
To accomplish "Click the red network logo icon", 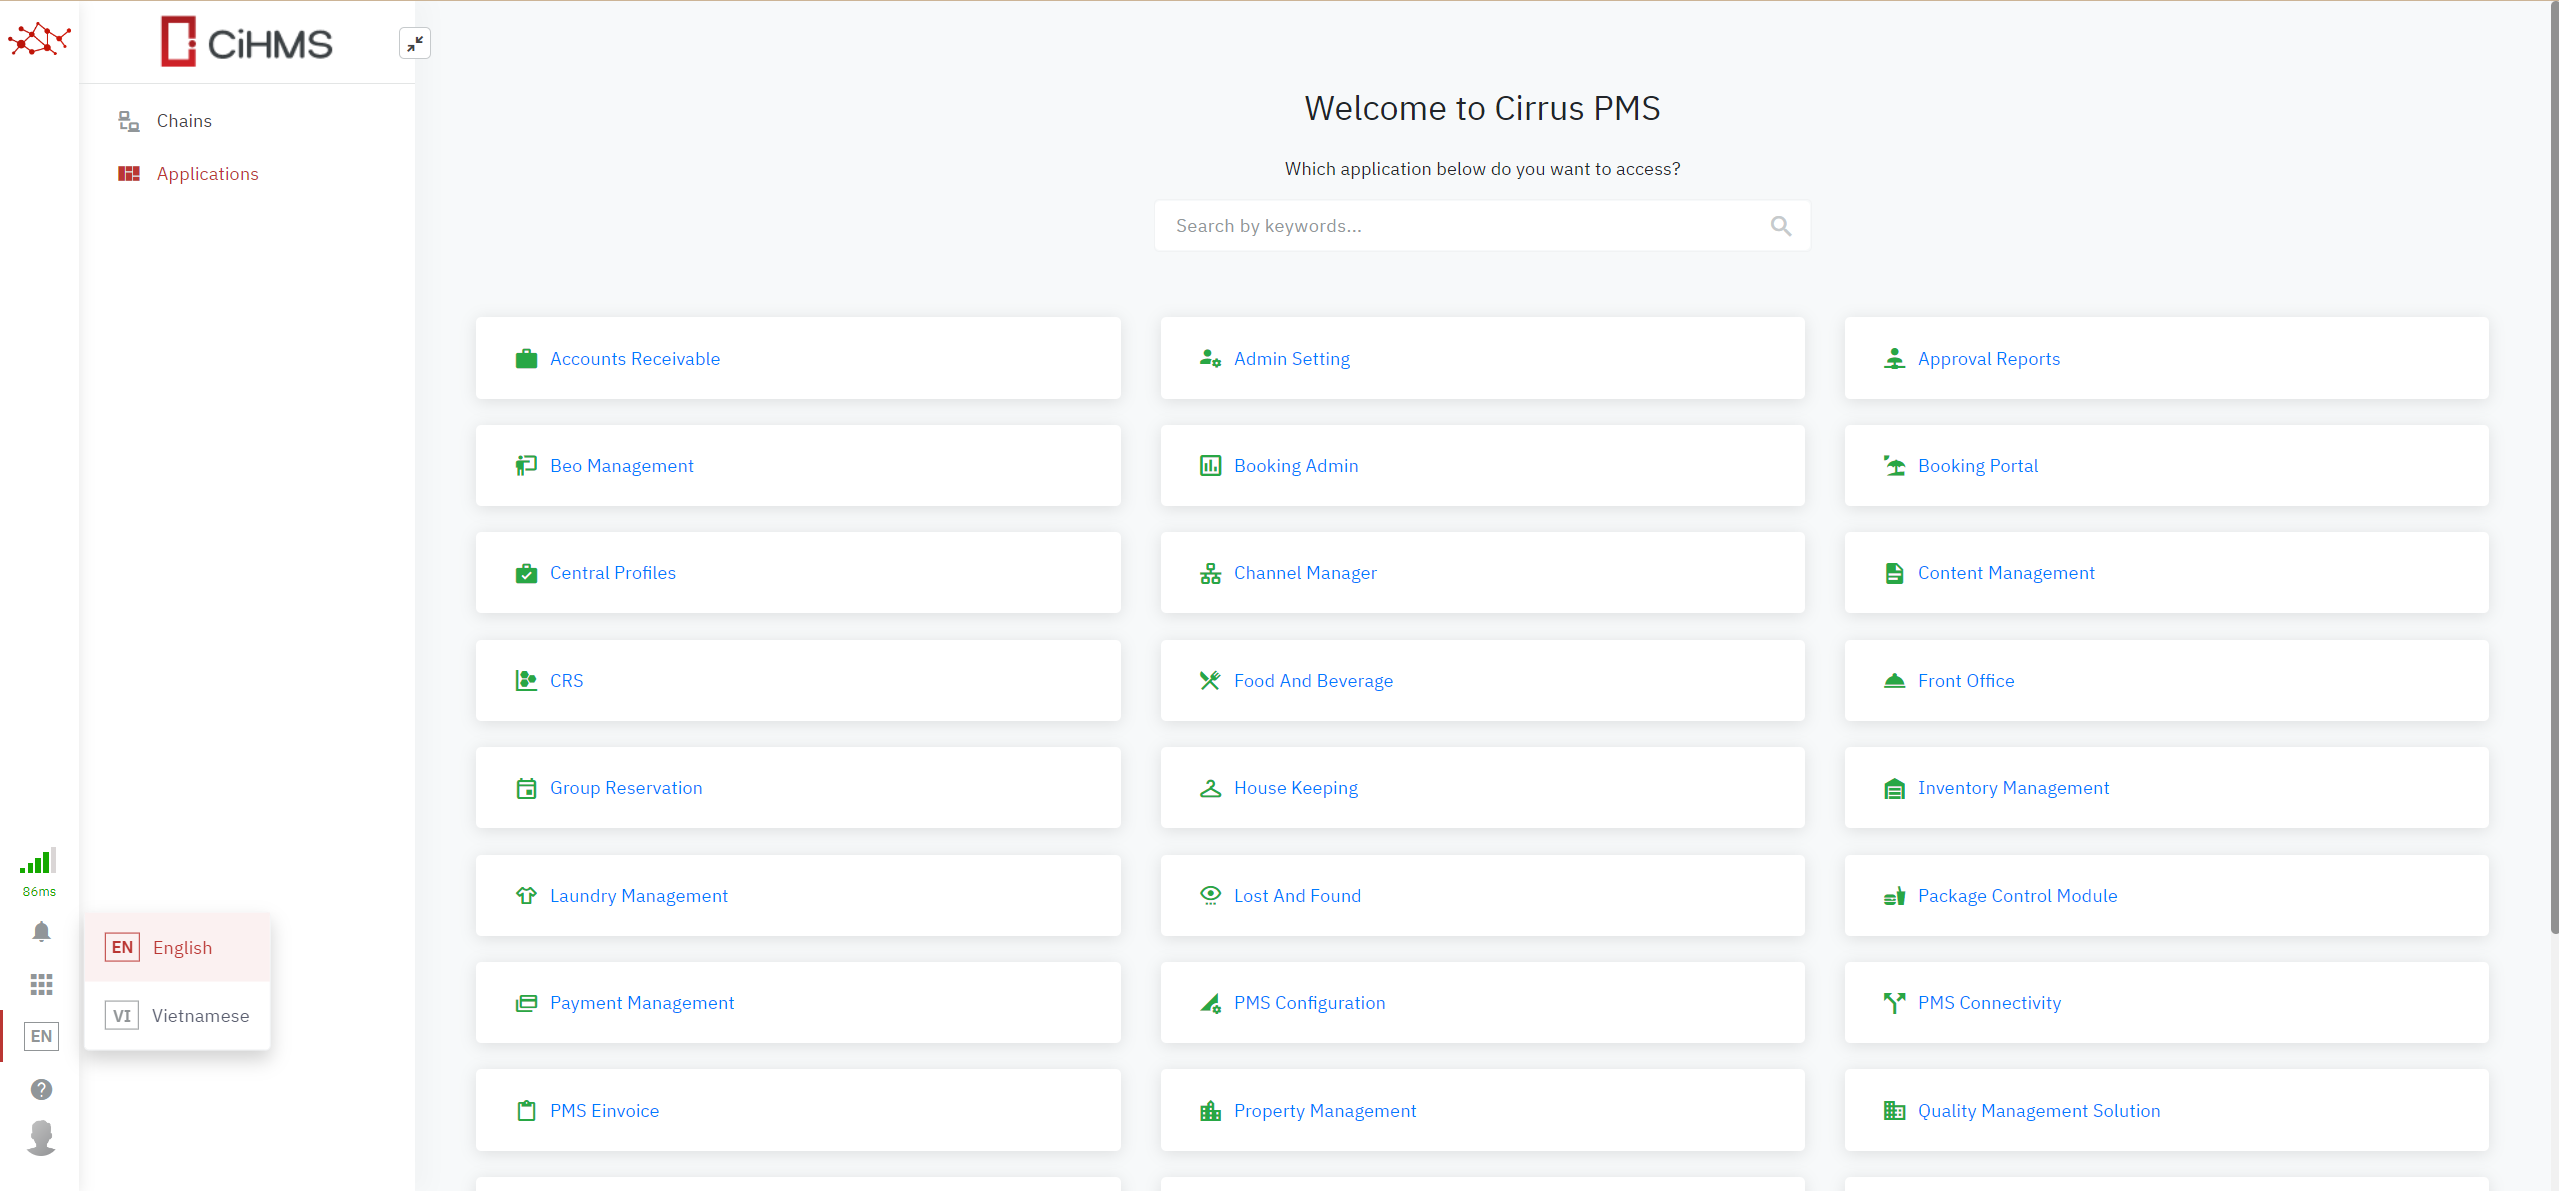I will (39, 40).
